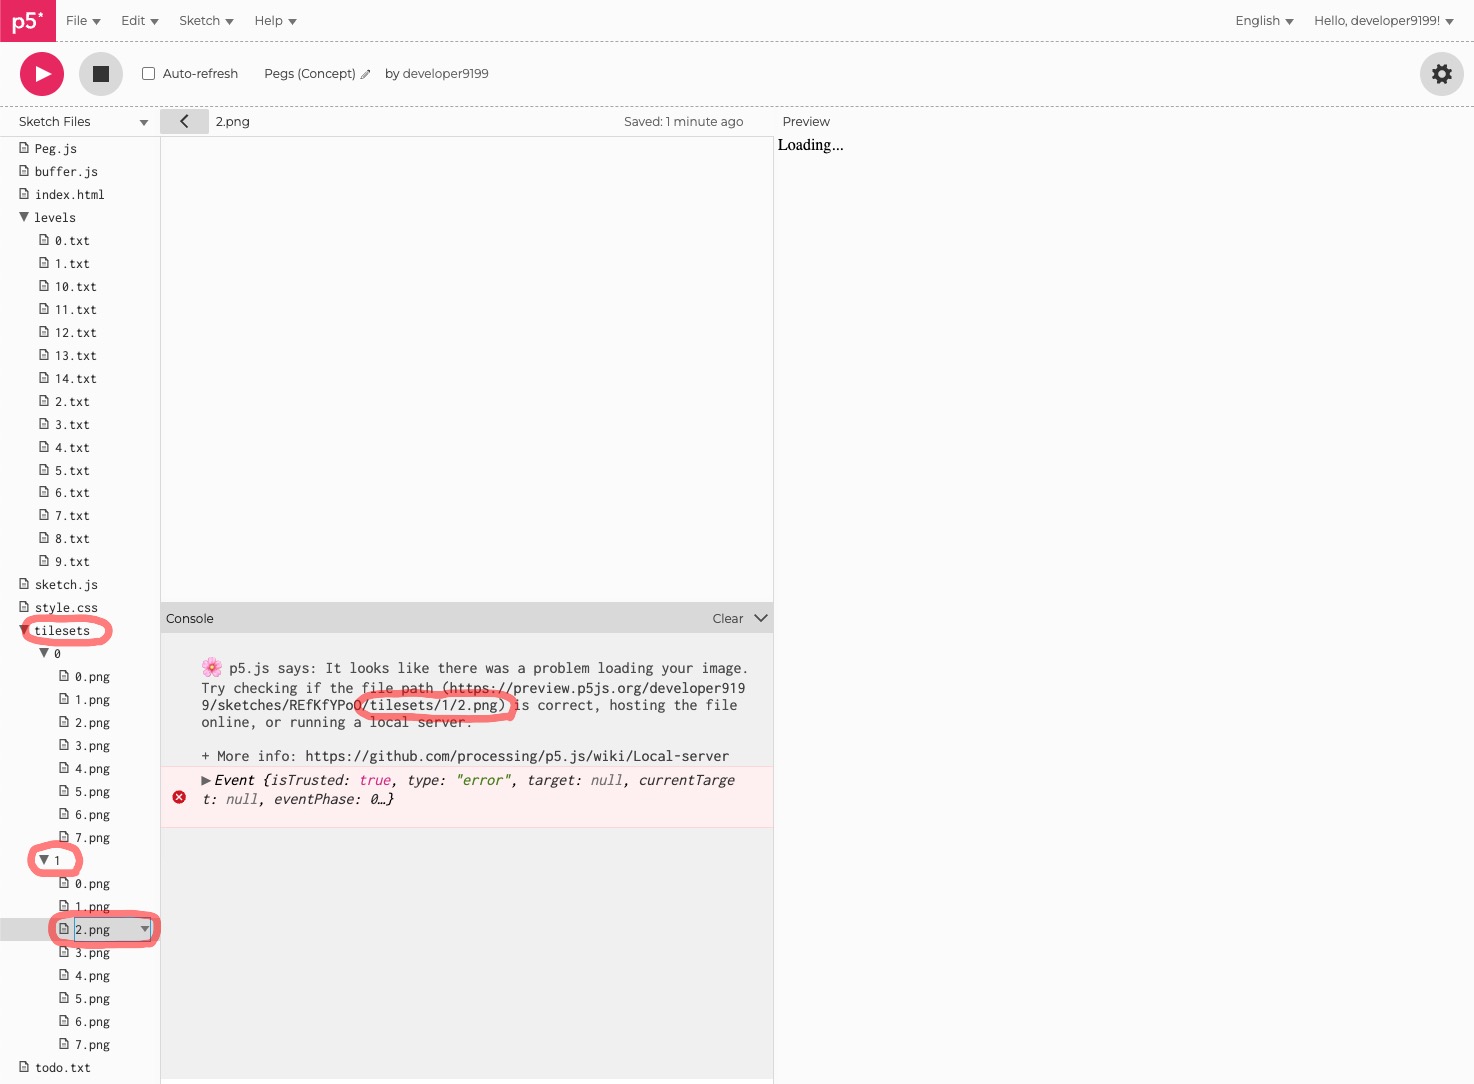This screenshot has width=1474, height=1084.
Task: Collapse the levels folder
Action: point(24,217)
